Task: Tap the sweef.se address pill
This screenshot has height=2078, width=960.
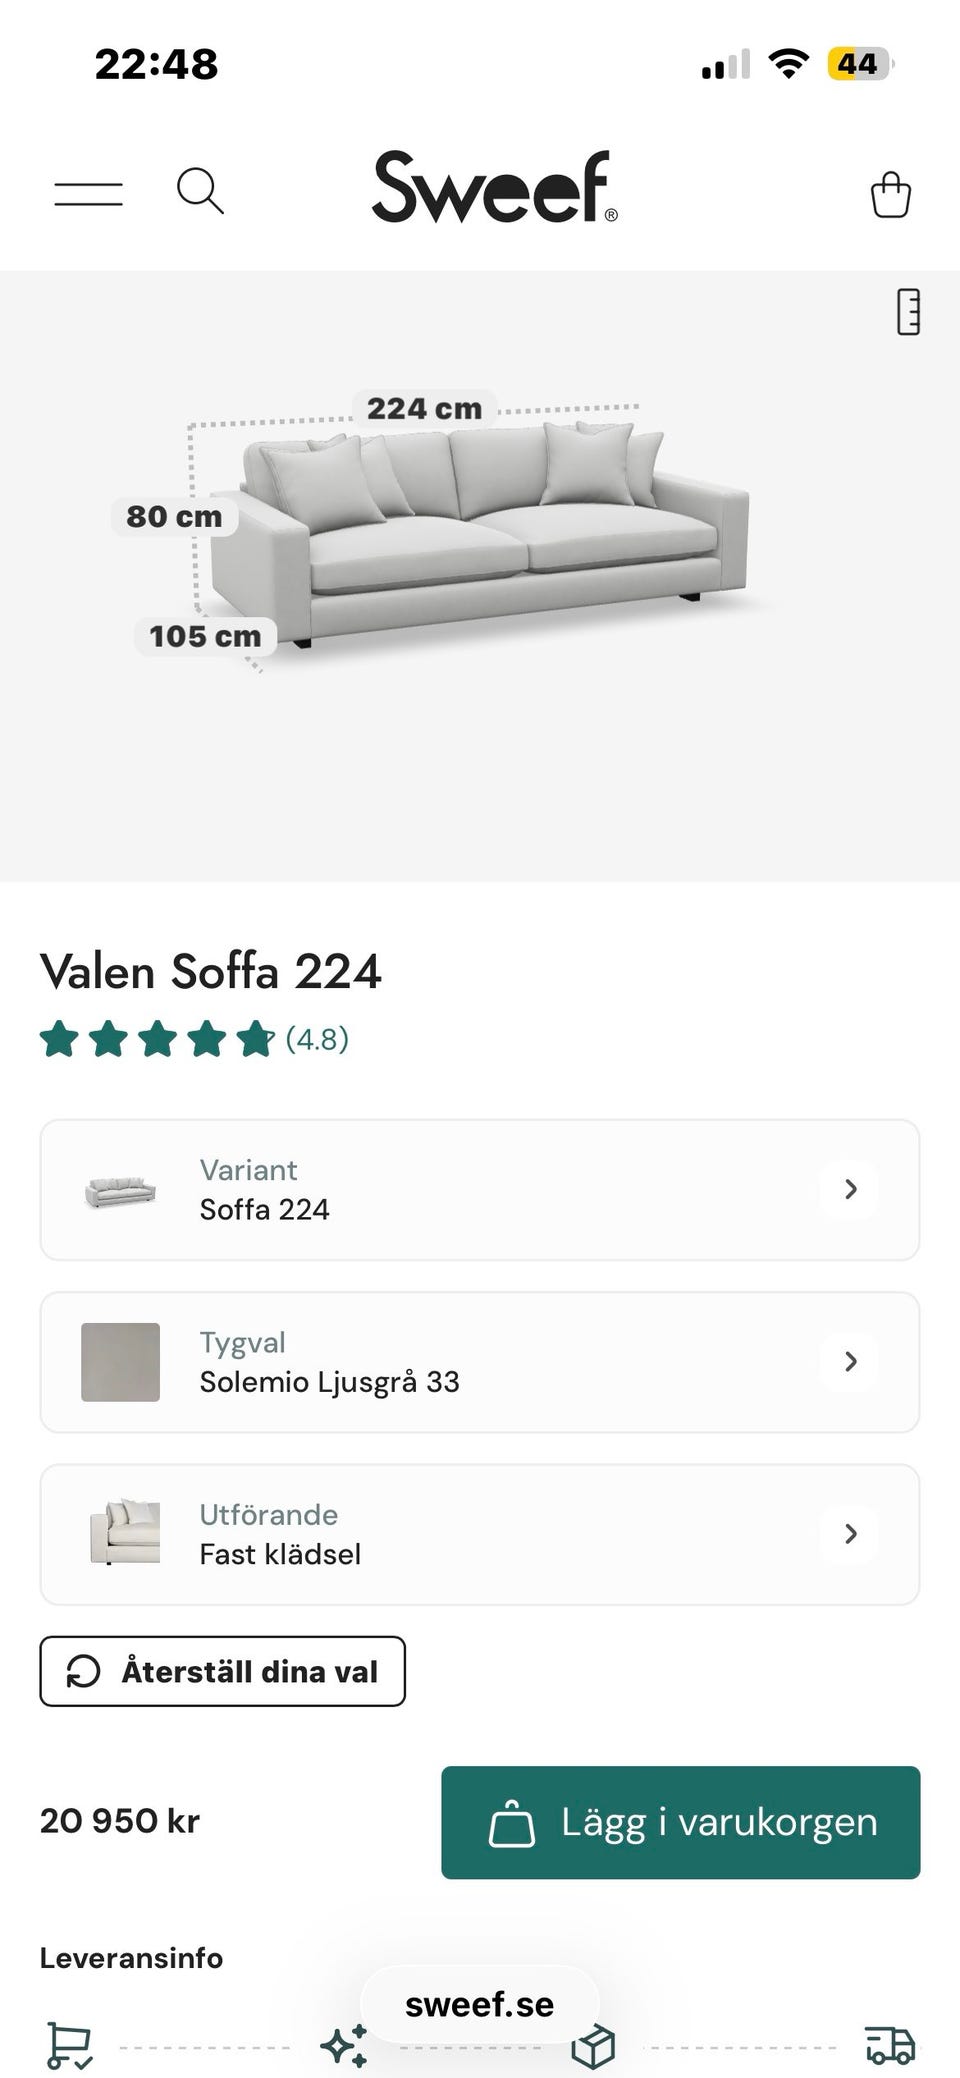Action: point(479,2004)
